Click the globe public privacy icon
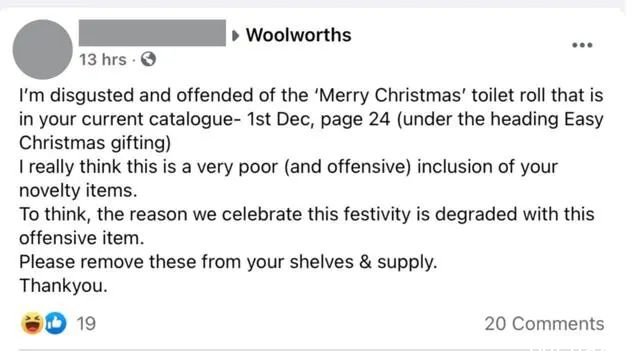 tap(148, 60)
